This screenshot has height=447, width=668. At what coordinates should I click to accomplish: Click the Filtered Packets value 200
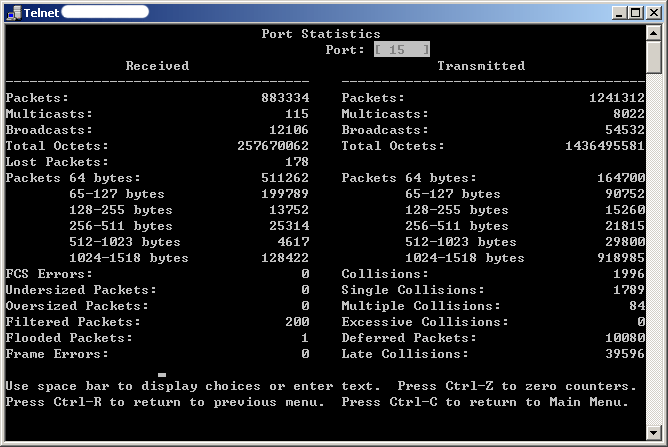point(297,322)
